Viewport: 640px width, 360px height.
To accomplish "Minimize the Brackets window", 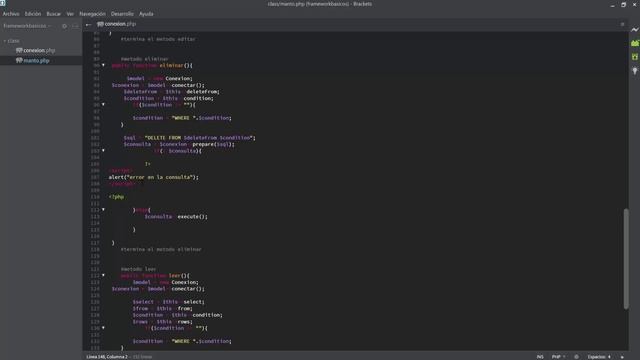I will click(x=612, y=4).
